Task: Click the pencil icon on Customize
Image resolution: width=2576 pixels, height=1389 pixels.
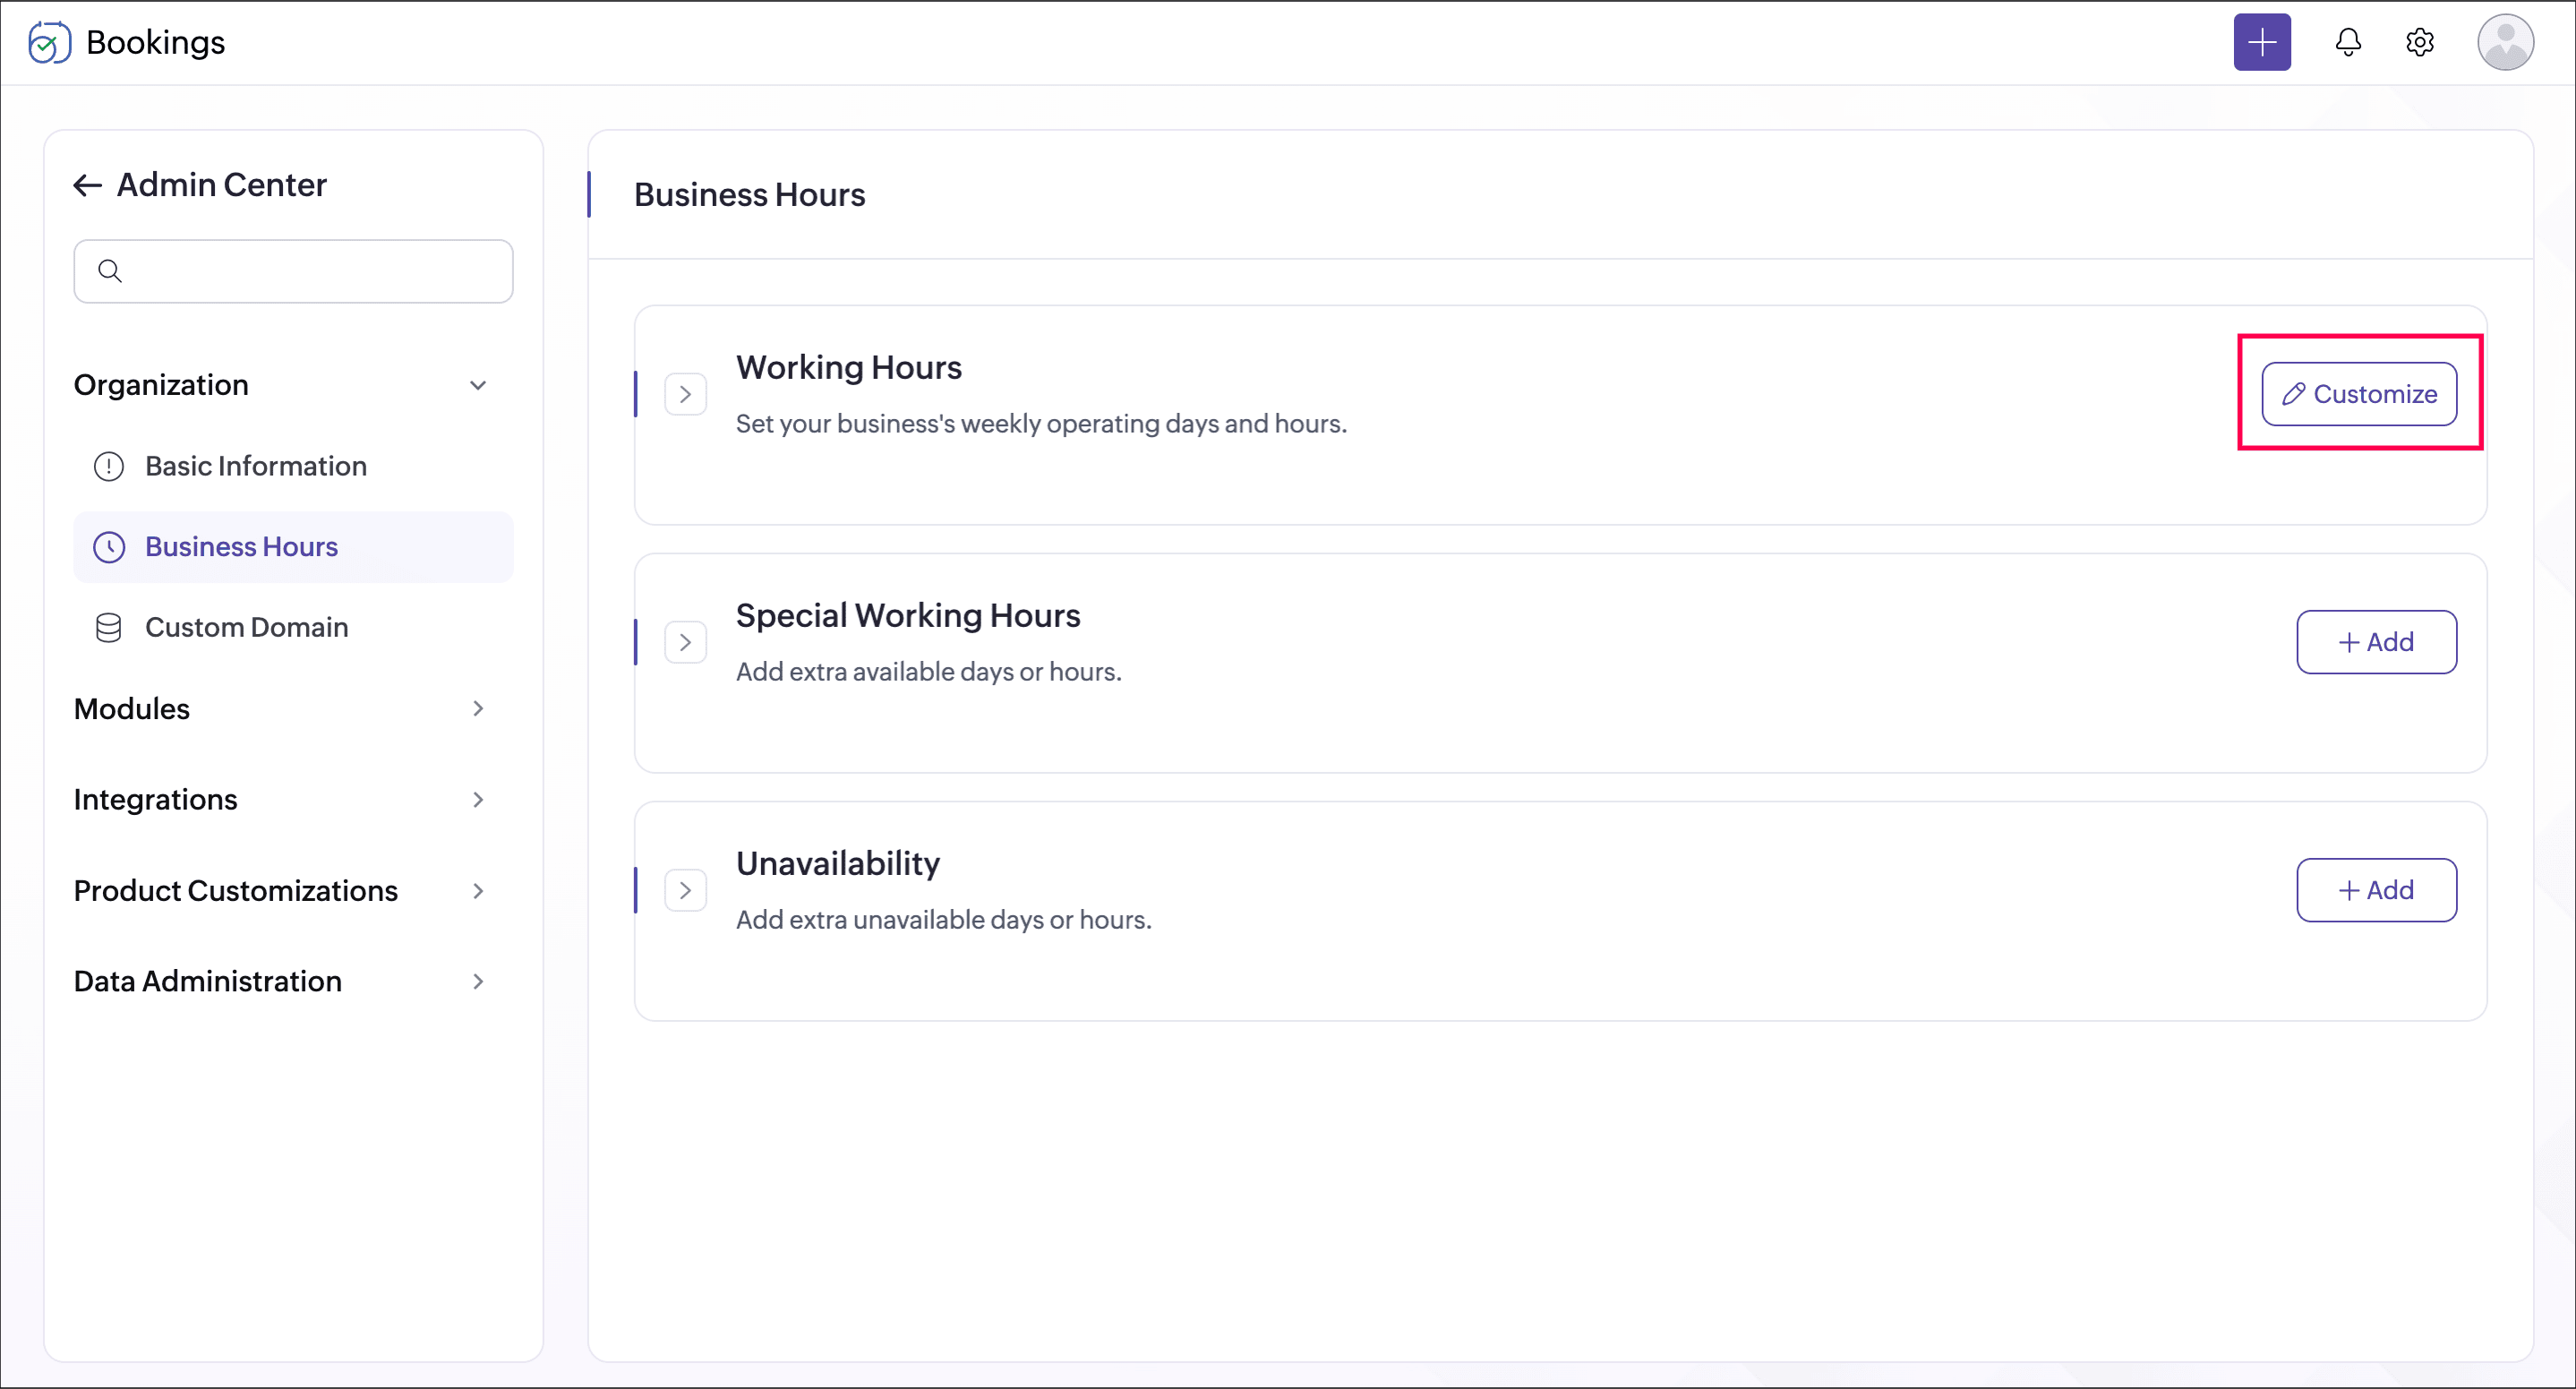Action: (x=2294, y=394)
